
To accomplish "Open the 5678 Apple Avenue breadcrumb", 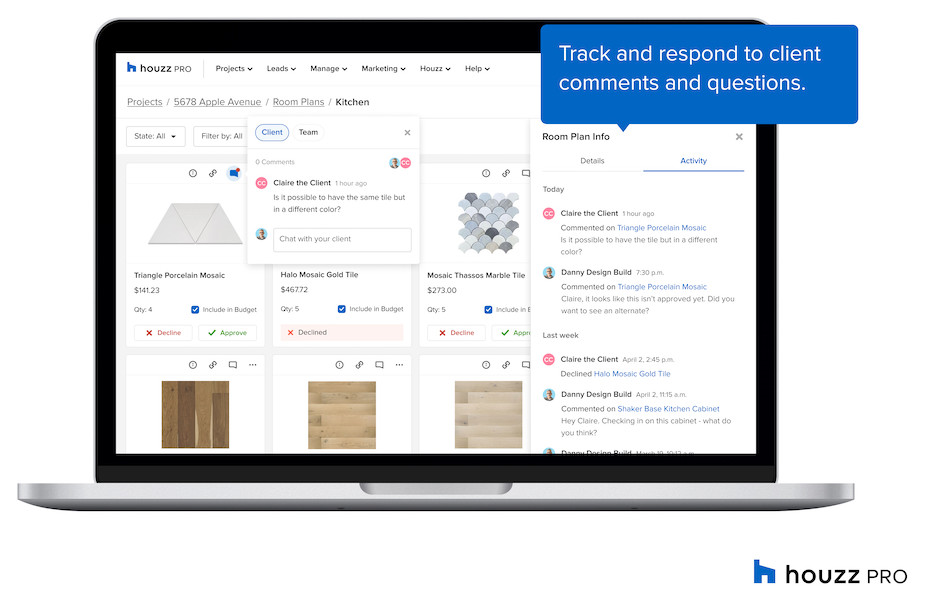I will (x=217, y=102).
